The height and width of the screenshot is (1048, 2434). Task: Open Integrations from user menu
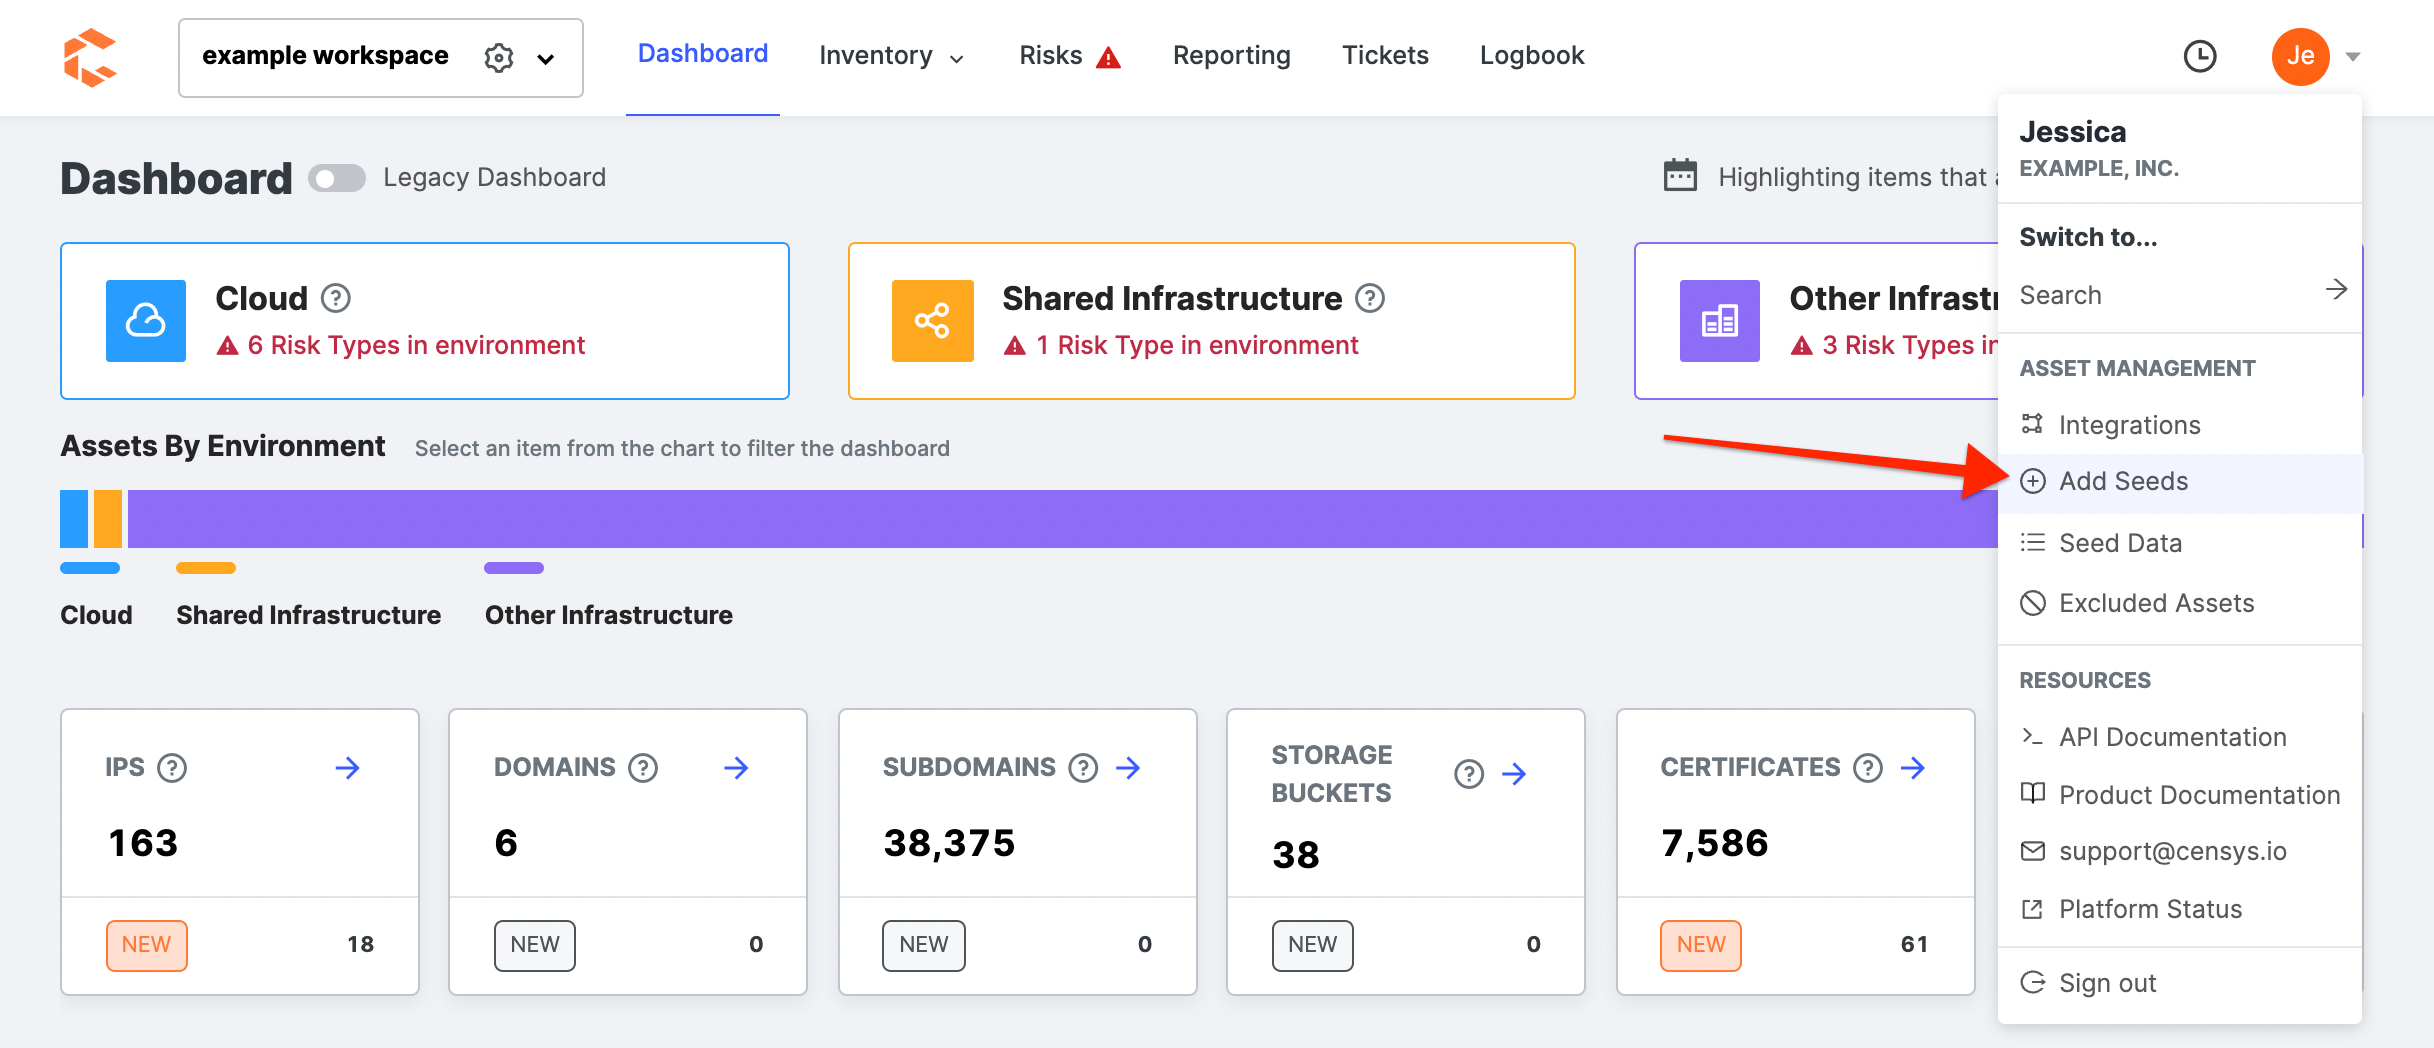[x=2180, y=425]
